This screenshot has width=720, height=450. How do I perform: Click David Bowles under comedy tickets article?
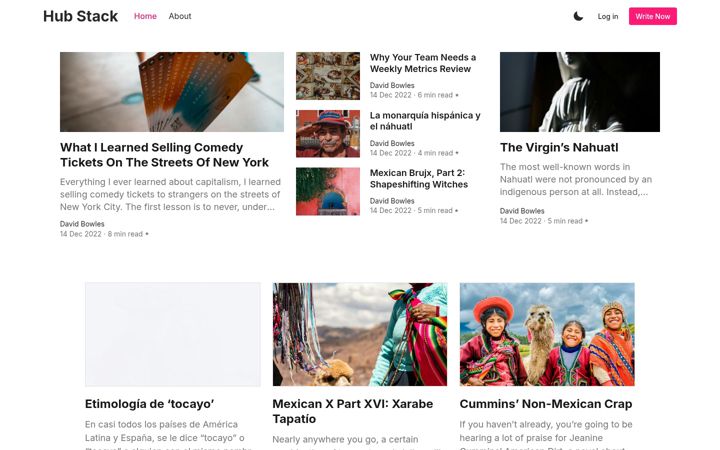[82, 224]
